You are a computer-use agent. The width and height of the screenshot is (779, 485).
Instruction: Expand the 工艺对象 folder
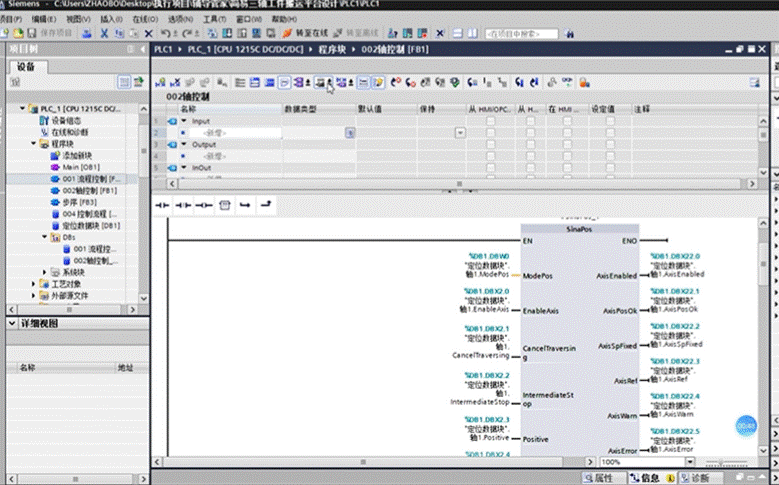34,284
